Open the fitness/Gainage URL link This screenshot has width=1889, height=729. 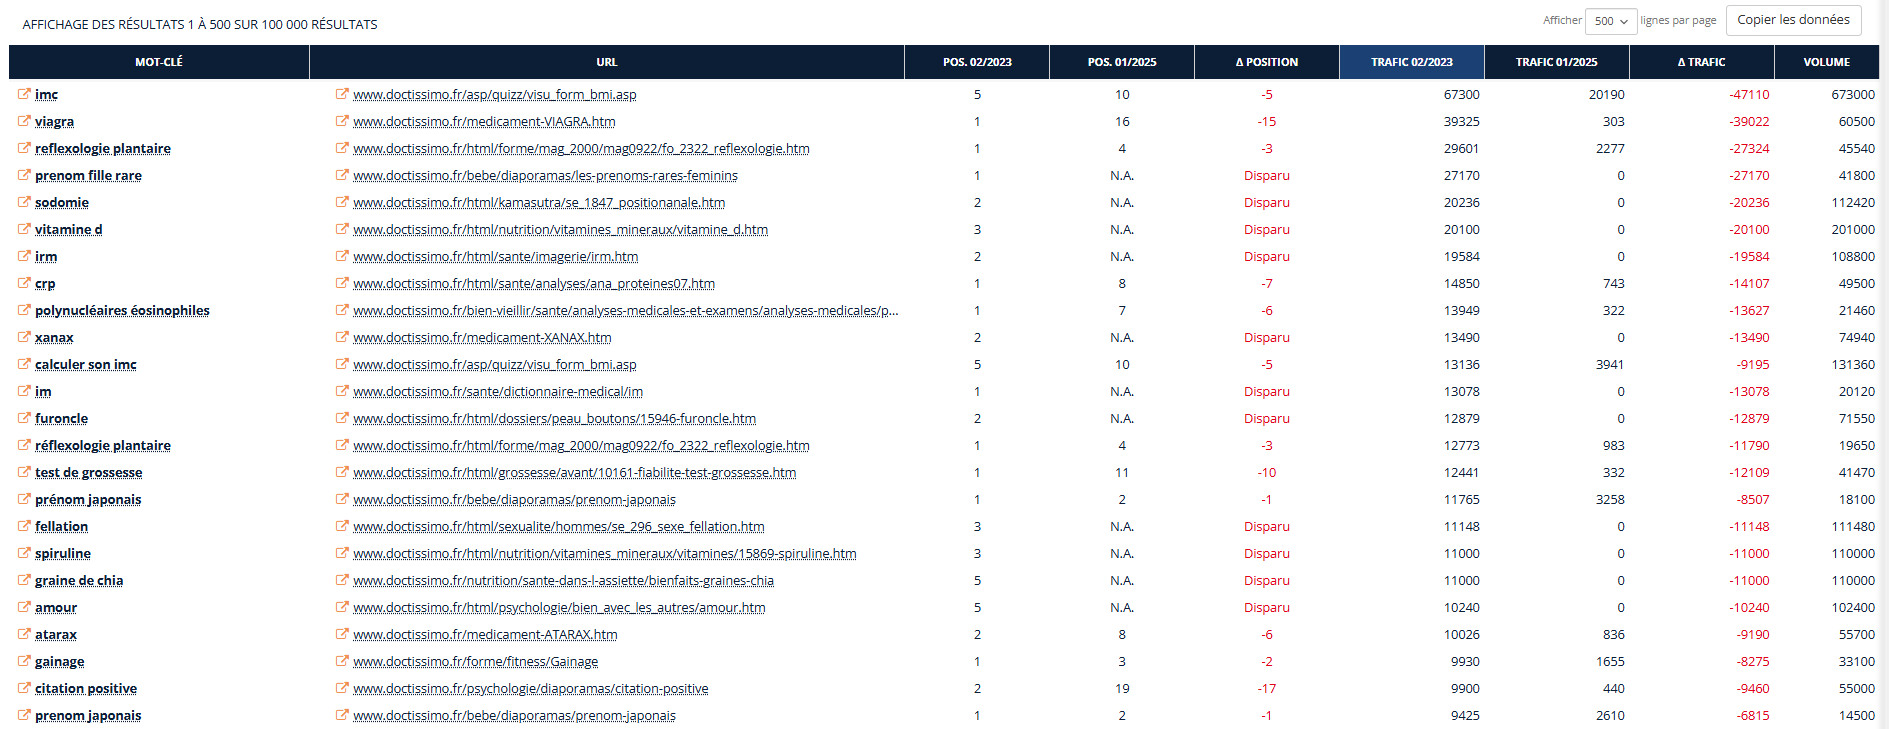(475, 661)
